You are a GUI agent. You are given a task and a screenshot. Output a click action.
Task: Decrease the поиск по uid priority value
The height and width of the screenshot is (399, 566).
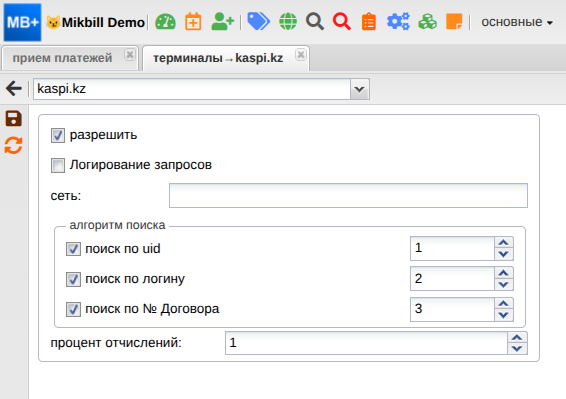point(504,254)
